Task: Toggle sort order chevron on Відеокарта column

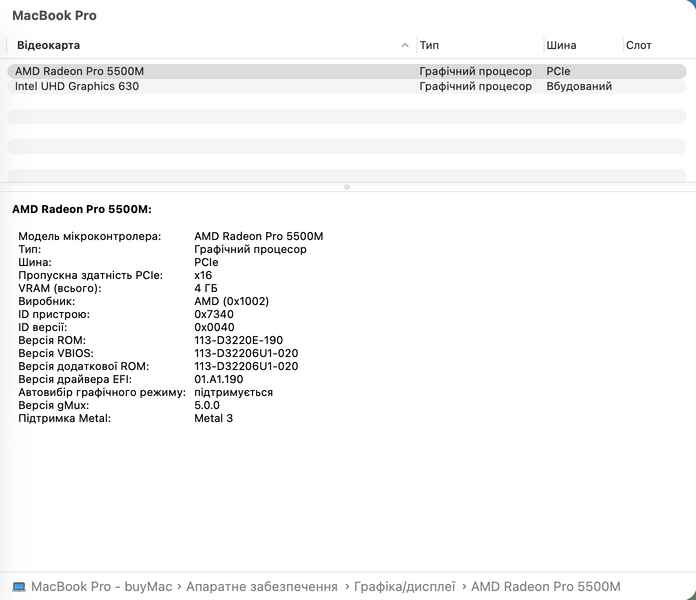Action: tap(404, 45)
